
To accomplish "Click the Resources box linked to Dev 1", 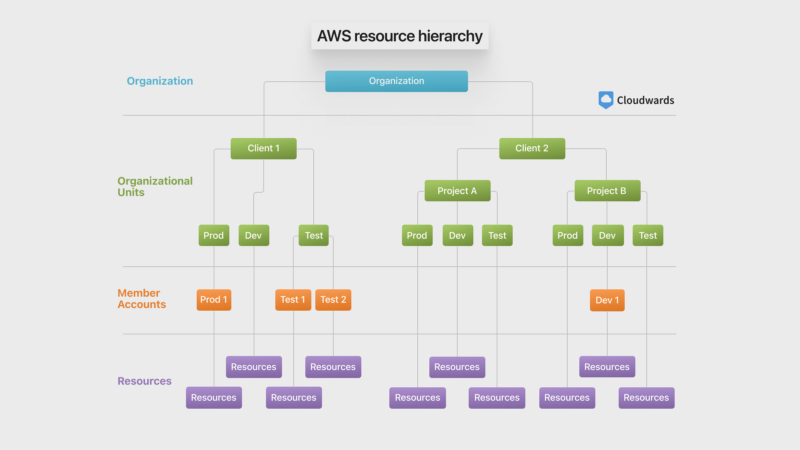I will 607,367.
